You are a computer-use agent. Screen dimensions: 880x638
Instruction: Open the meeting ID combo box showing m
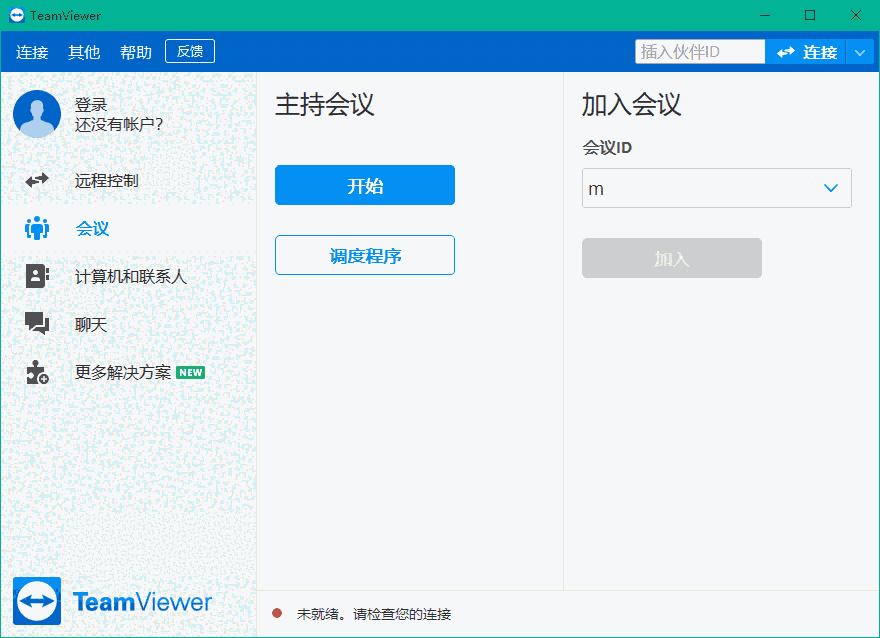(700, 188)
